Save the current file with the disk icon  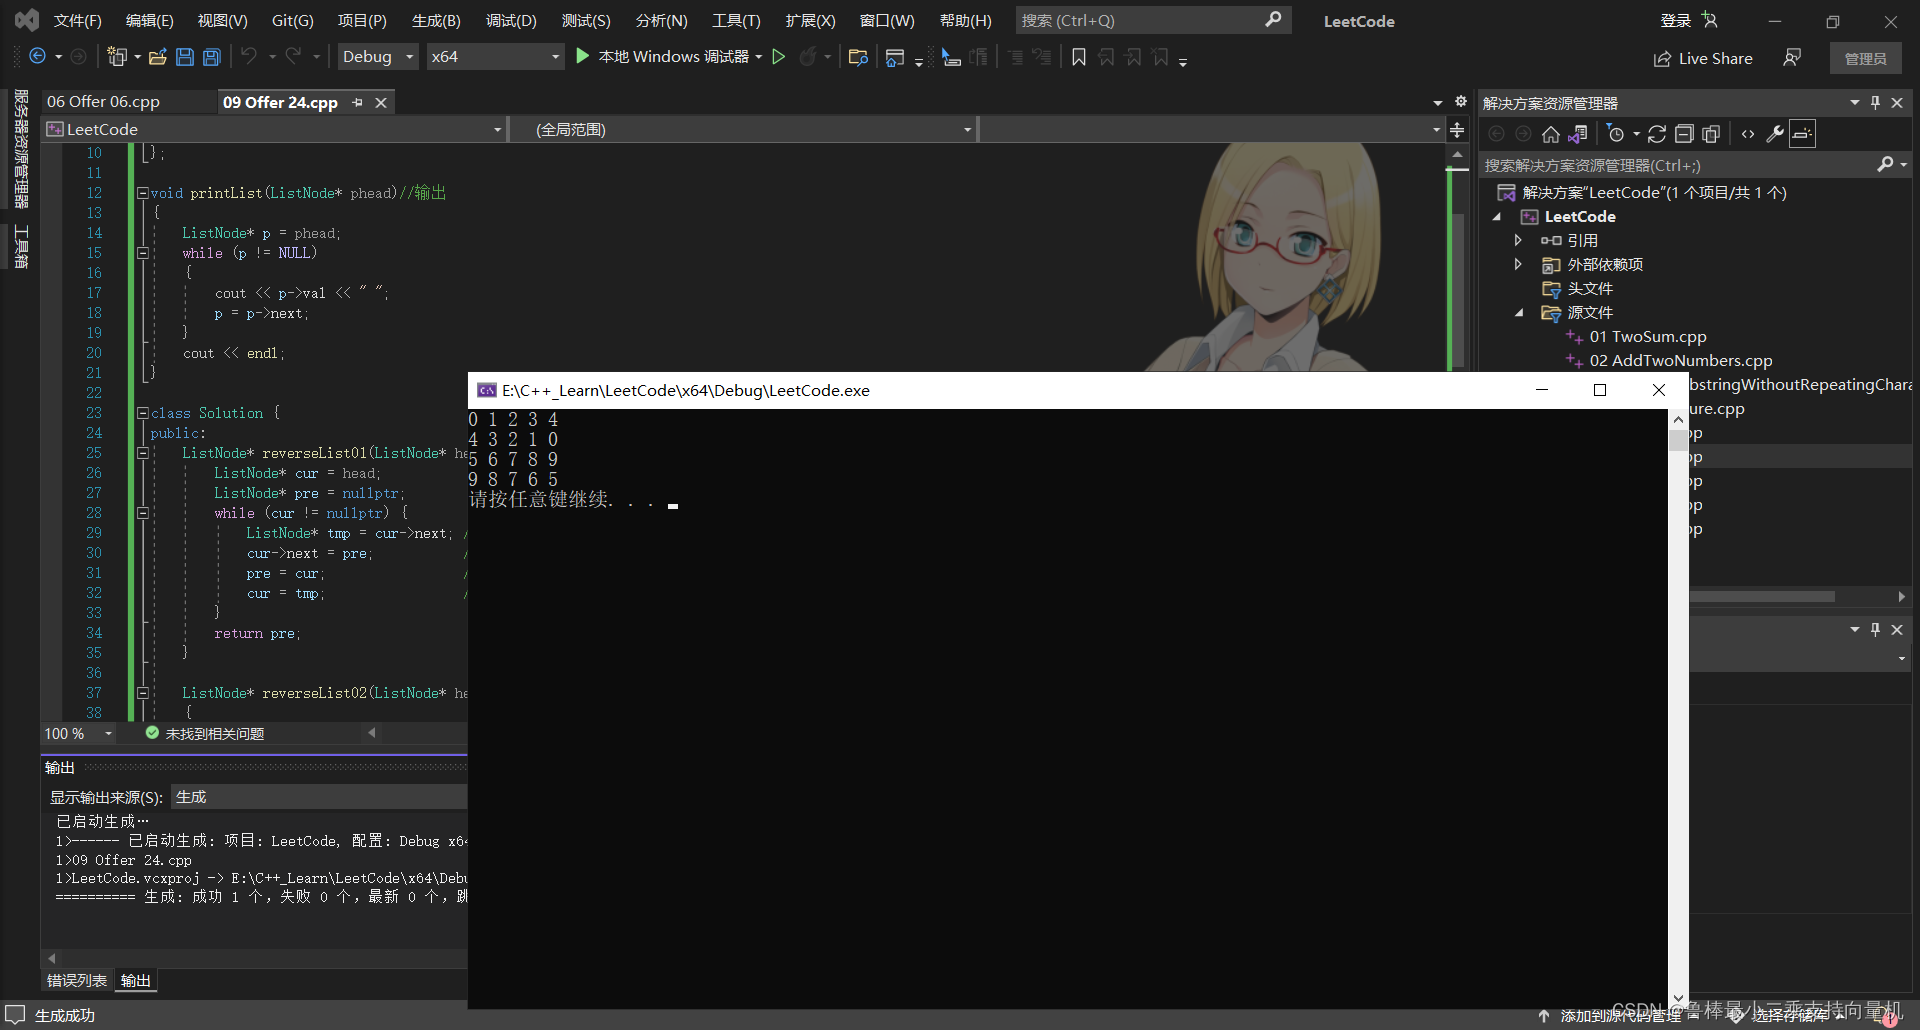click(185, 57)
